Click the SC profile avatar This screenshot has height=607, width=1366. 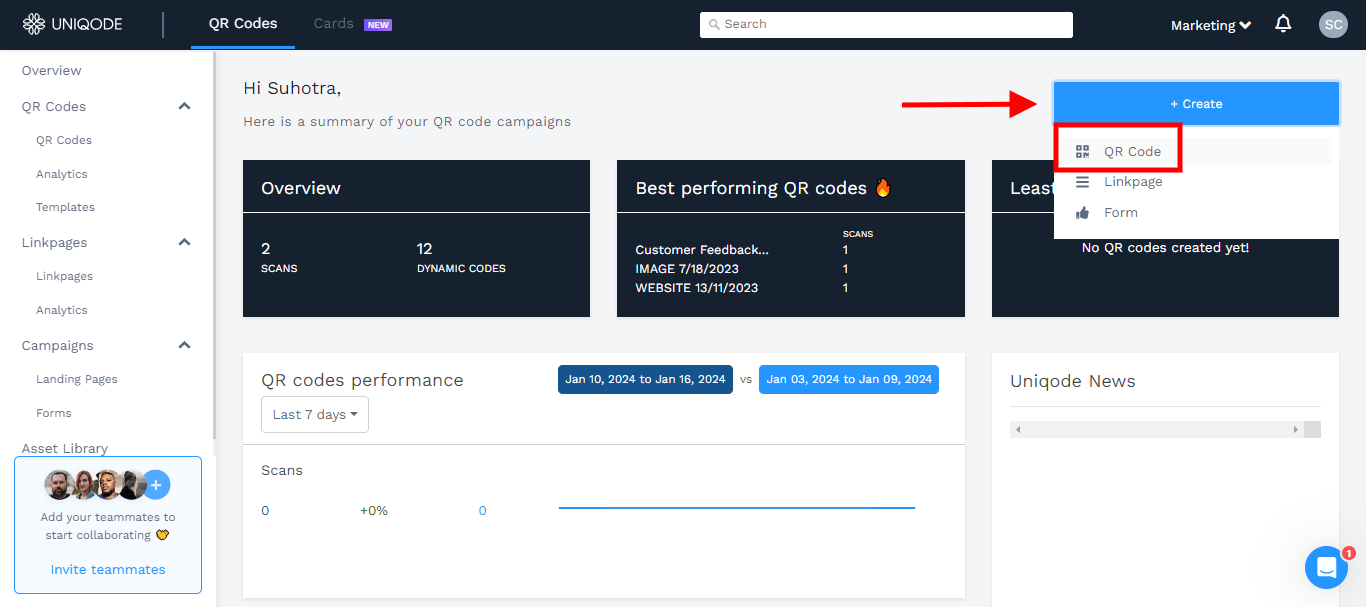[1333, 24]
